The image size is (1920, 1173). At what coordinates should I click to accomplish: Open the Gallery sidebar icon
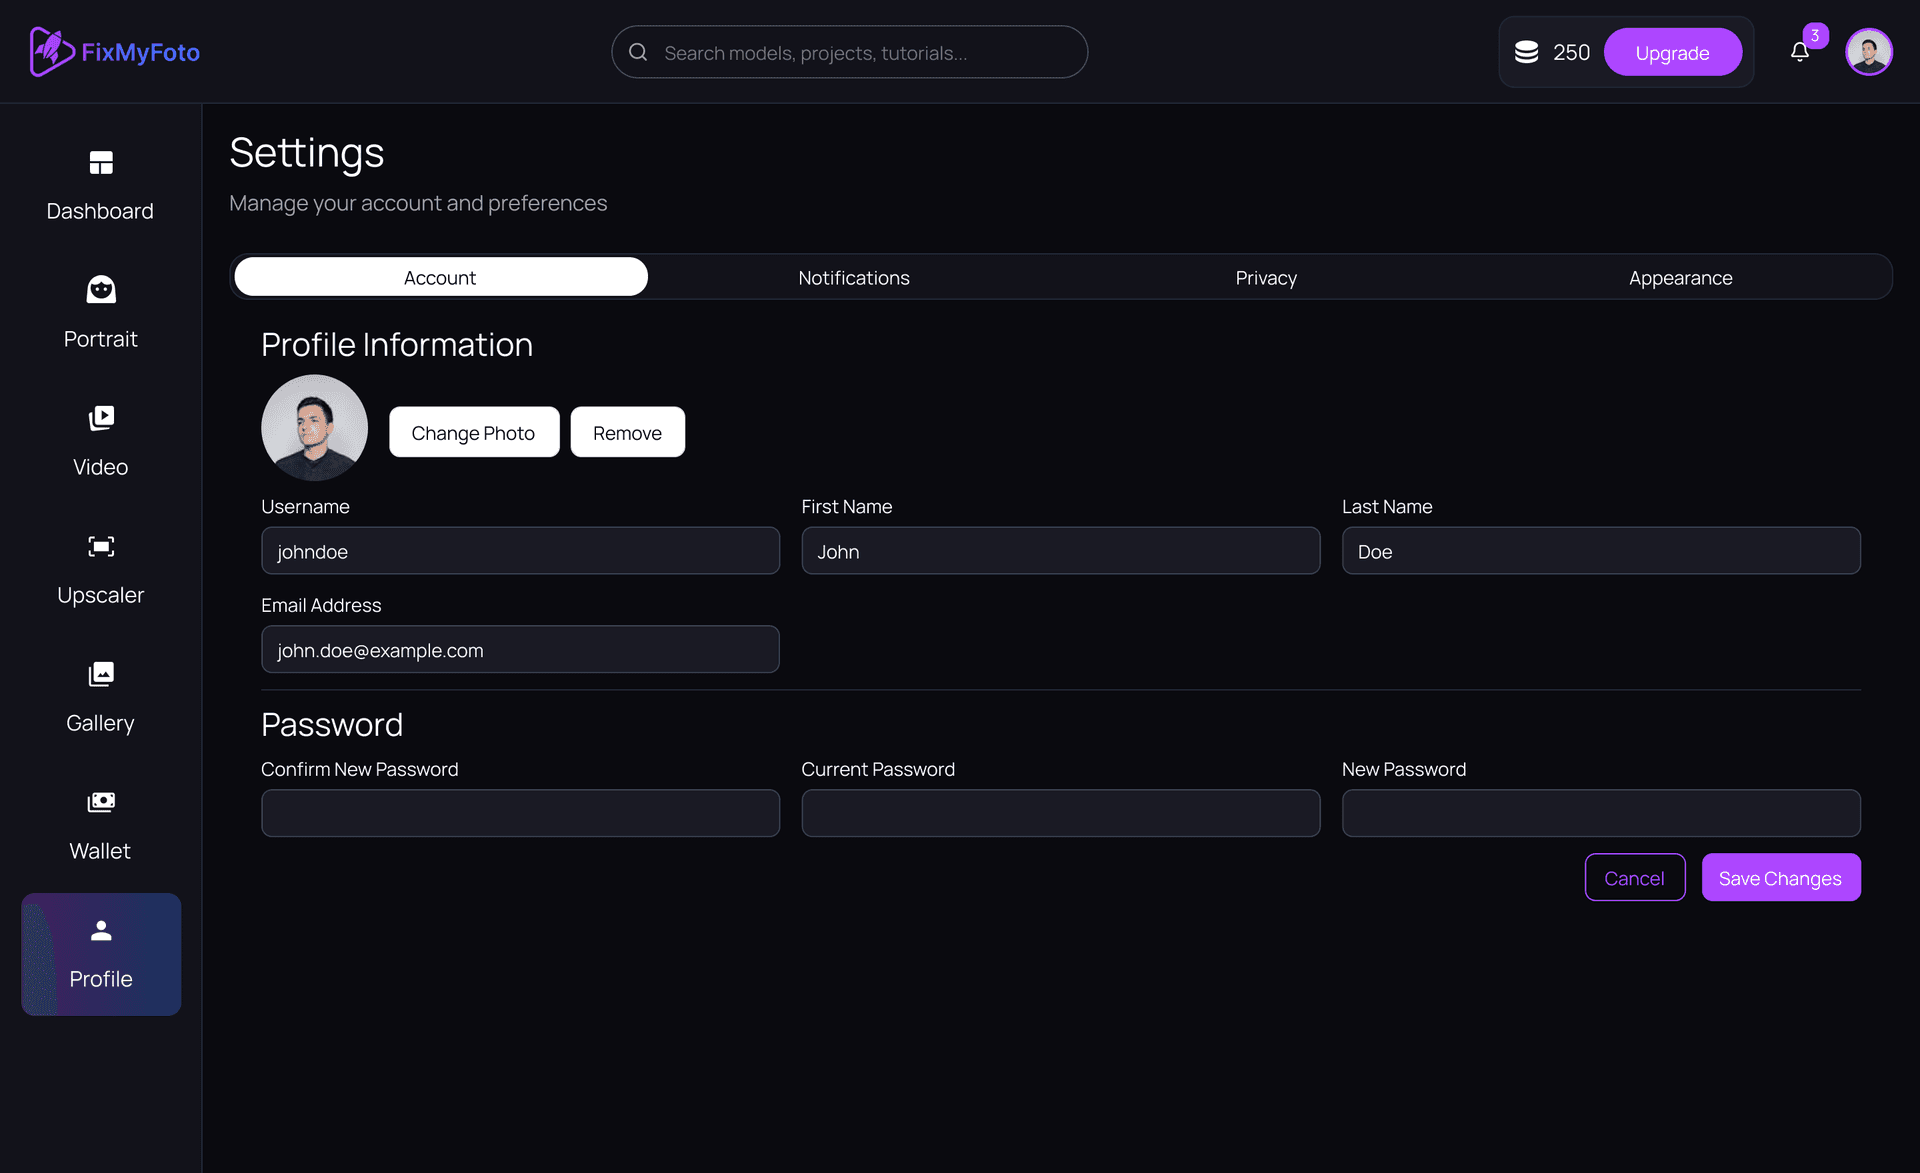101,674
